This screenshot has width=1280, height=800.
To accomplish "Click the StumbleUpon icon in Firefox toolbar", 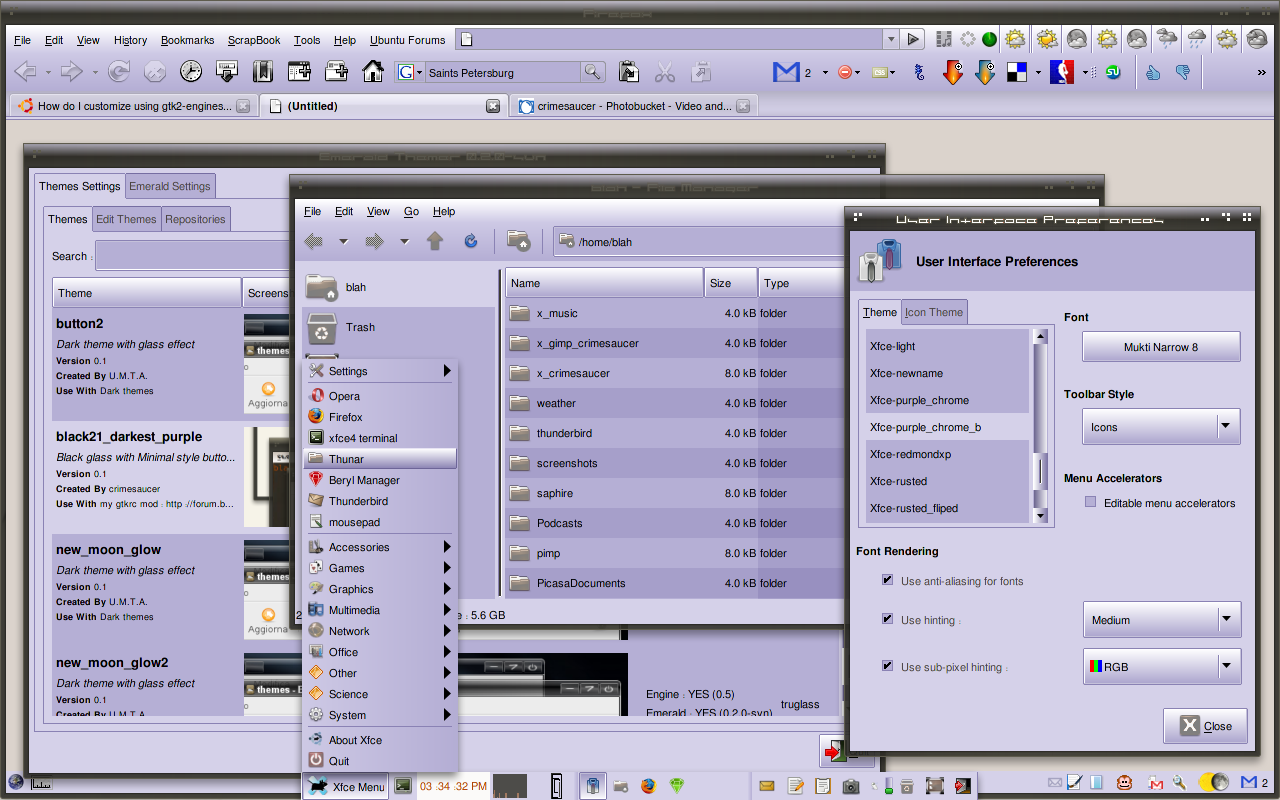I will [x=1113, y=72].
